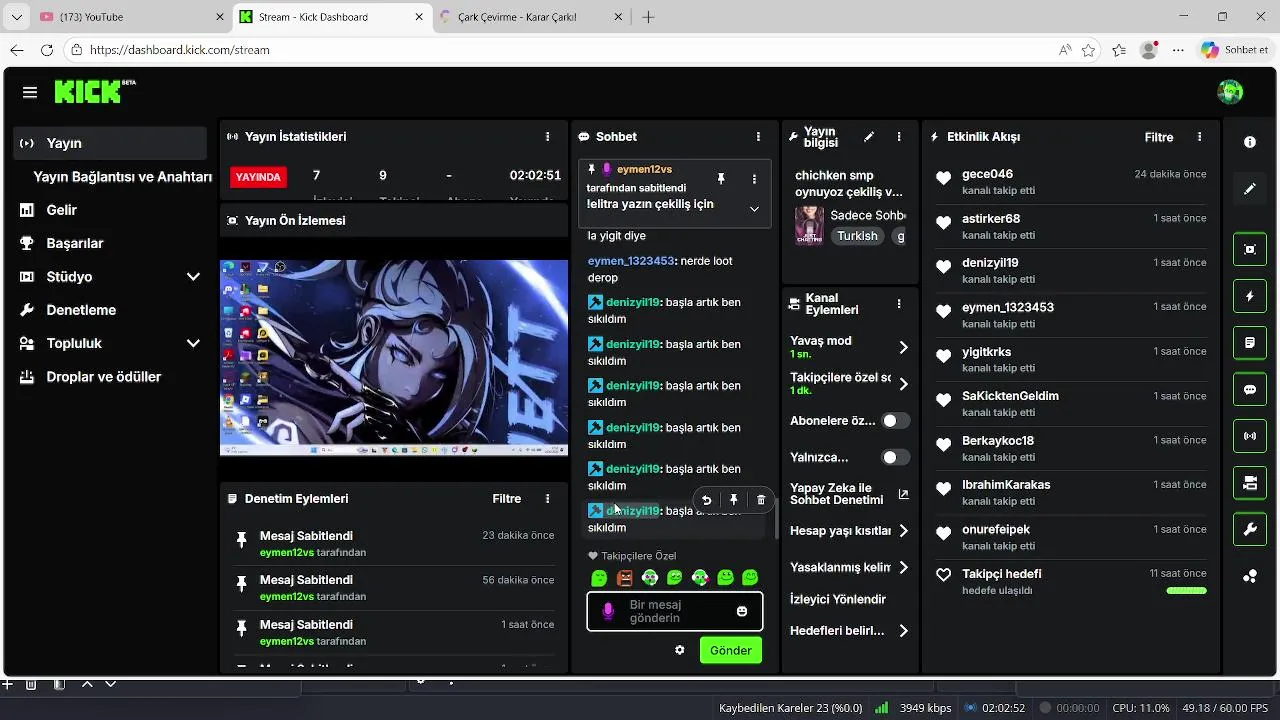Screen dimensions: 1280x720
Task: Toggle the moderation actions note icon in right sidebar
Action: [1250, 343]
